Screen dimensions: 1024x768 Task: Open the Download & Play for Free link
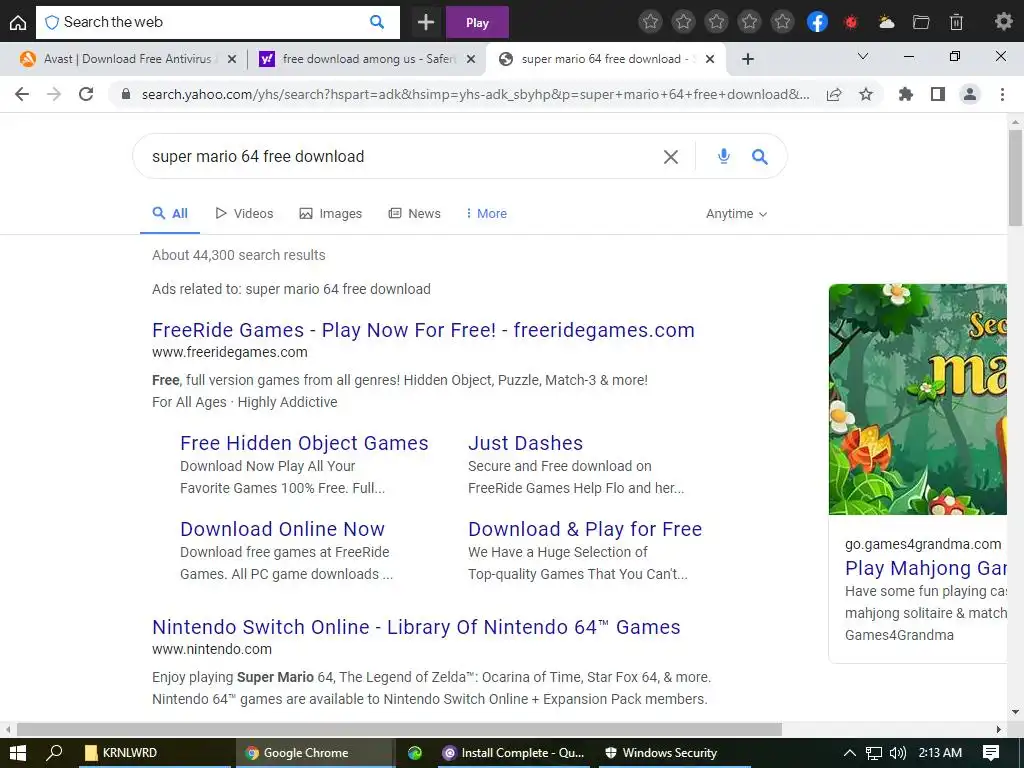click(585, 529)
